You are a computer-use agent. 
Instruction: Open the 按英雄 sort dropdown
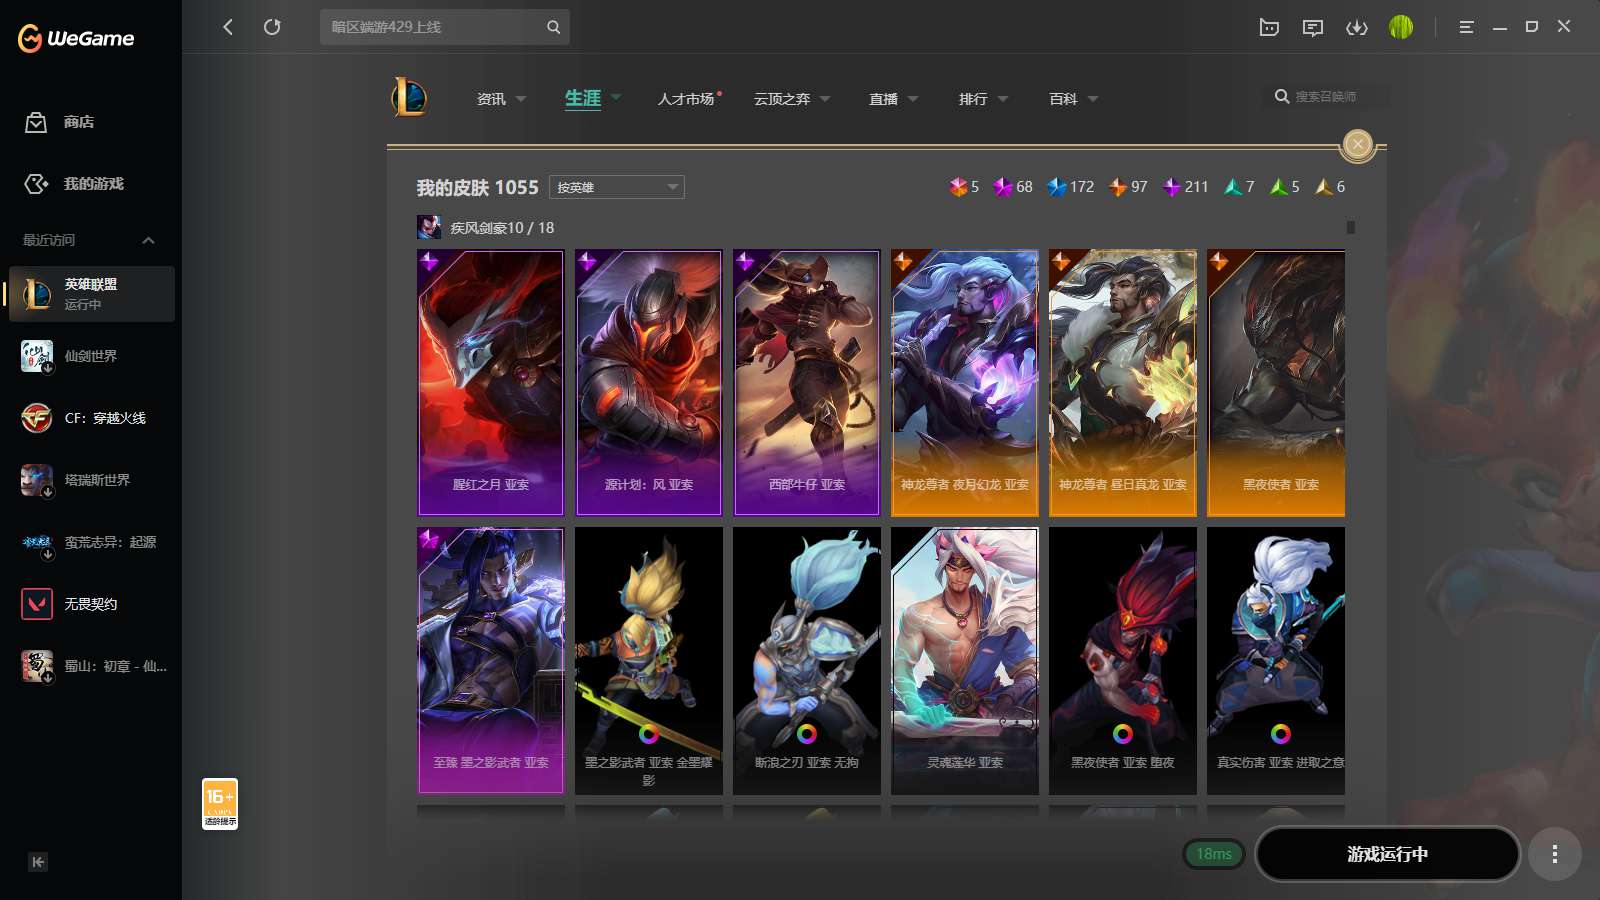[x=617, y=187]
